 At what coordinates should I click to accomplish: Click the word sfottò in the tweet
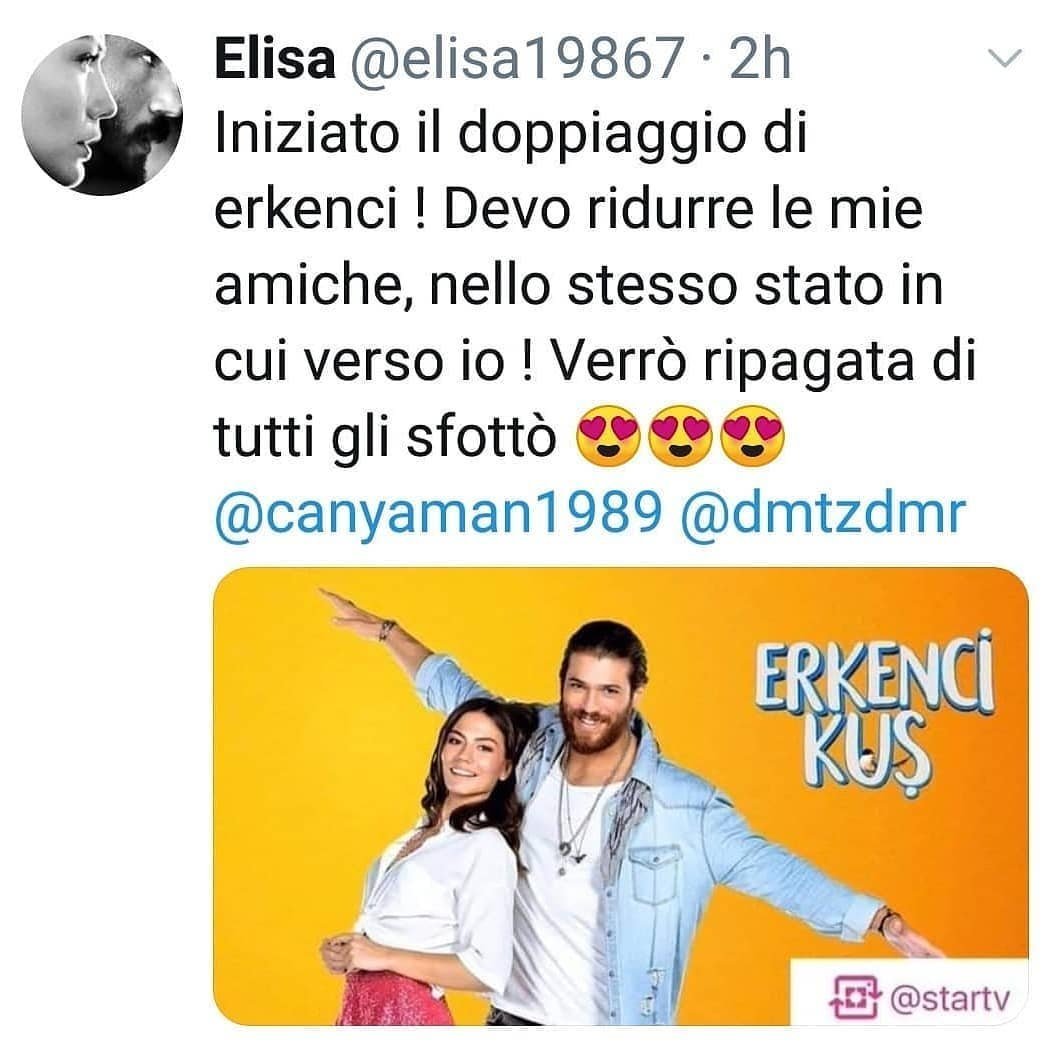482,438
